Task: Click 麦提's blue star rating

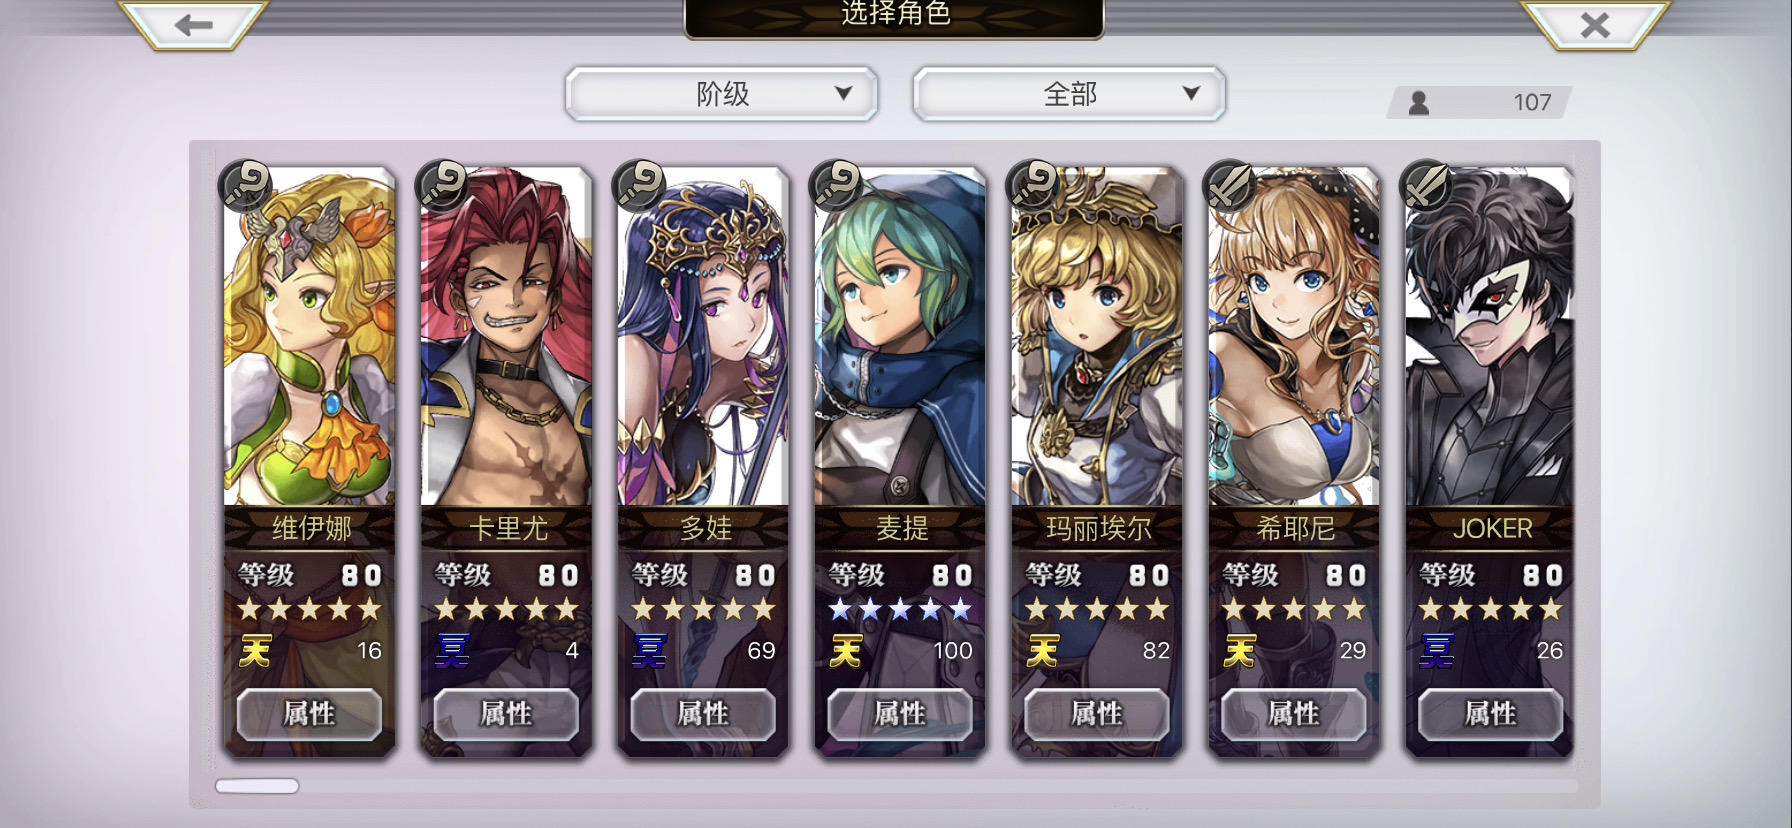Action: pos(900,609)
